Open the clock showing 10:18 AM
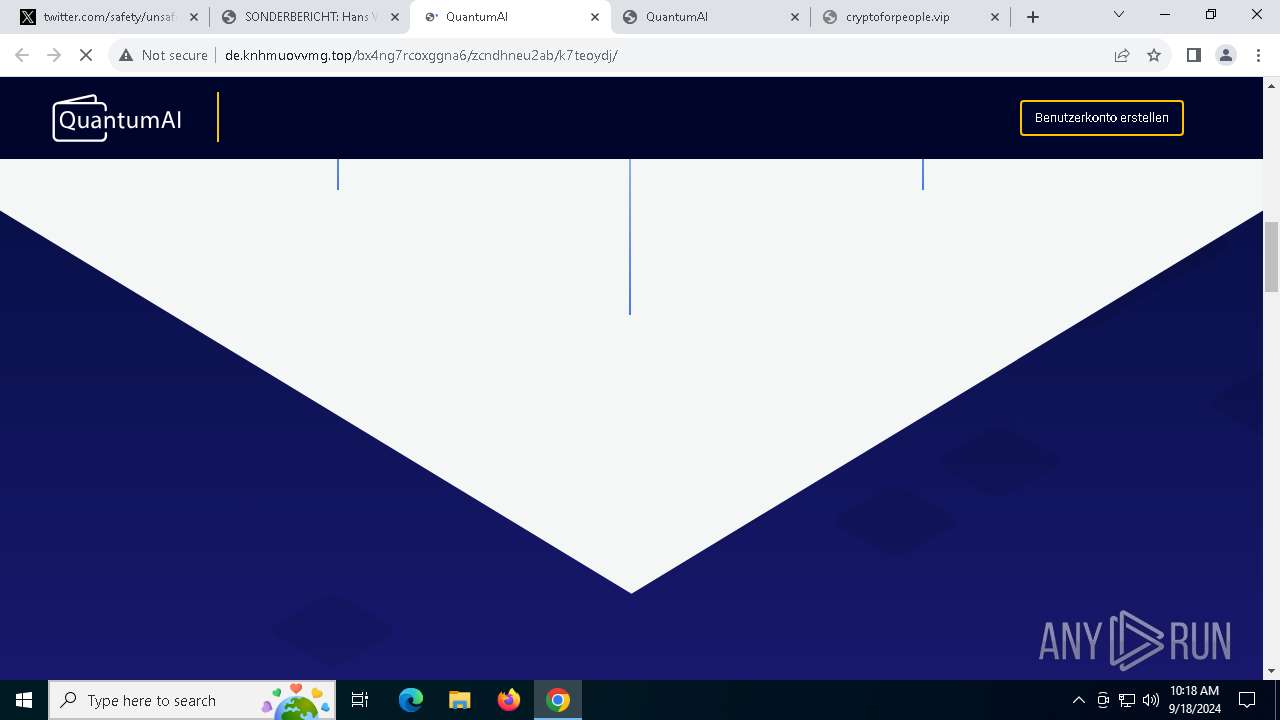This screenshot has height=720, width=1280. 1195,700
